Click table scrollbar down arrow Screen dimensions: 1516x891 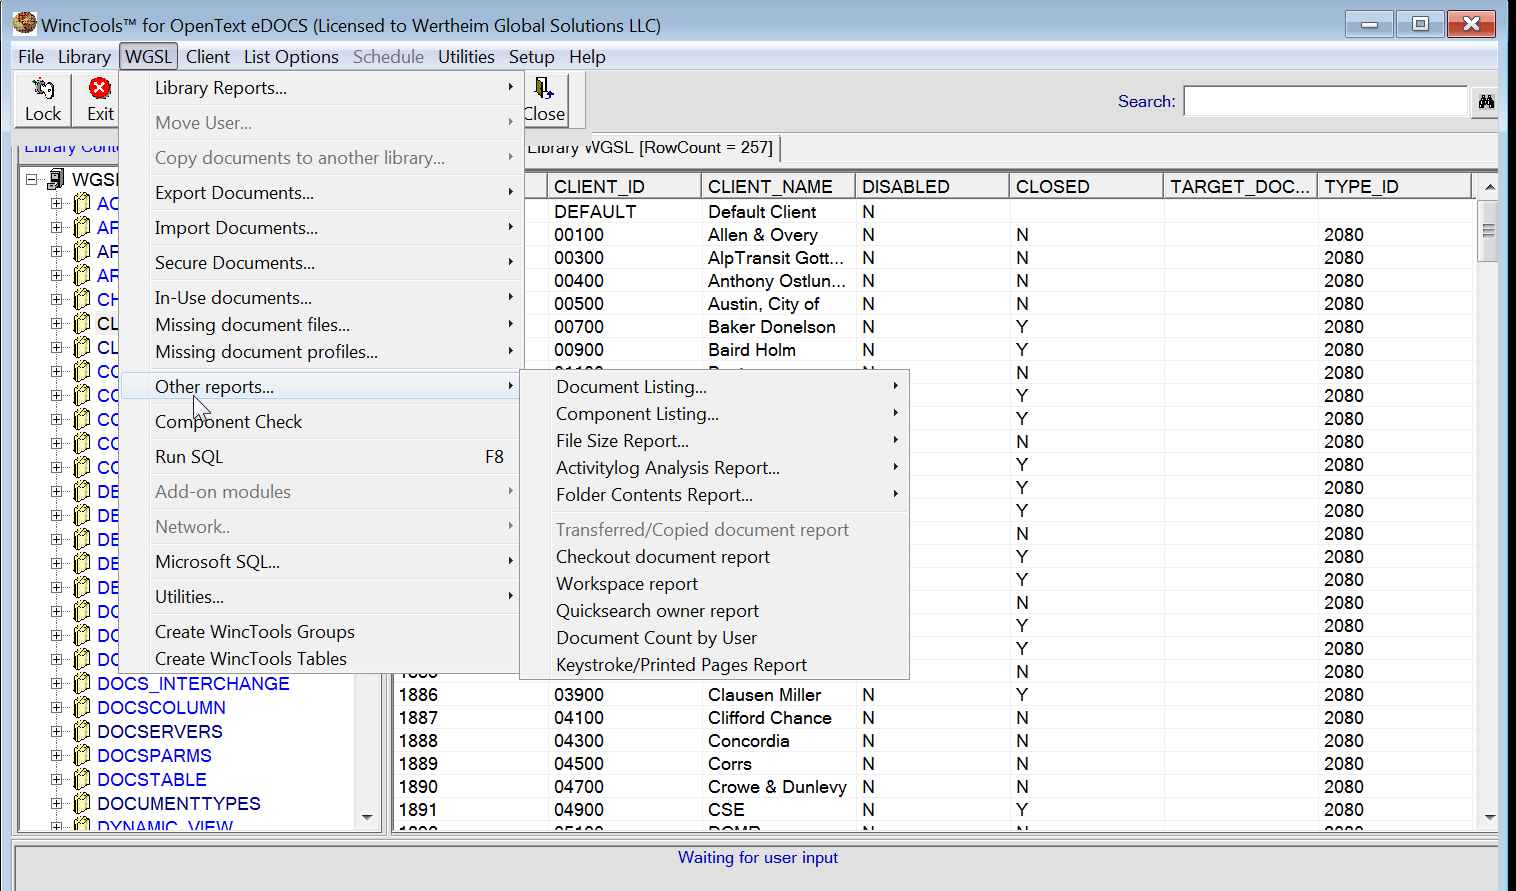pyautogui.click(x=1489, y=817)
